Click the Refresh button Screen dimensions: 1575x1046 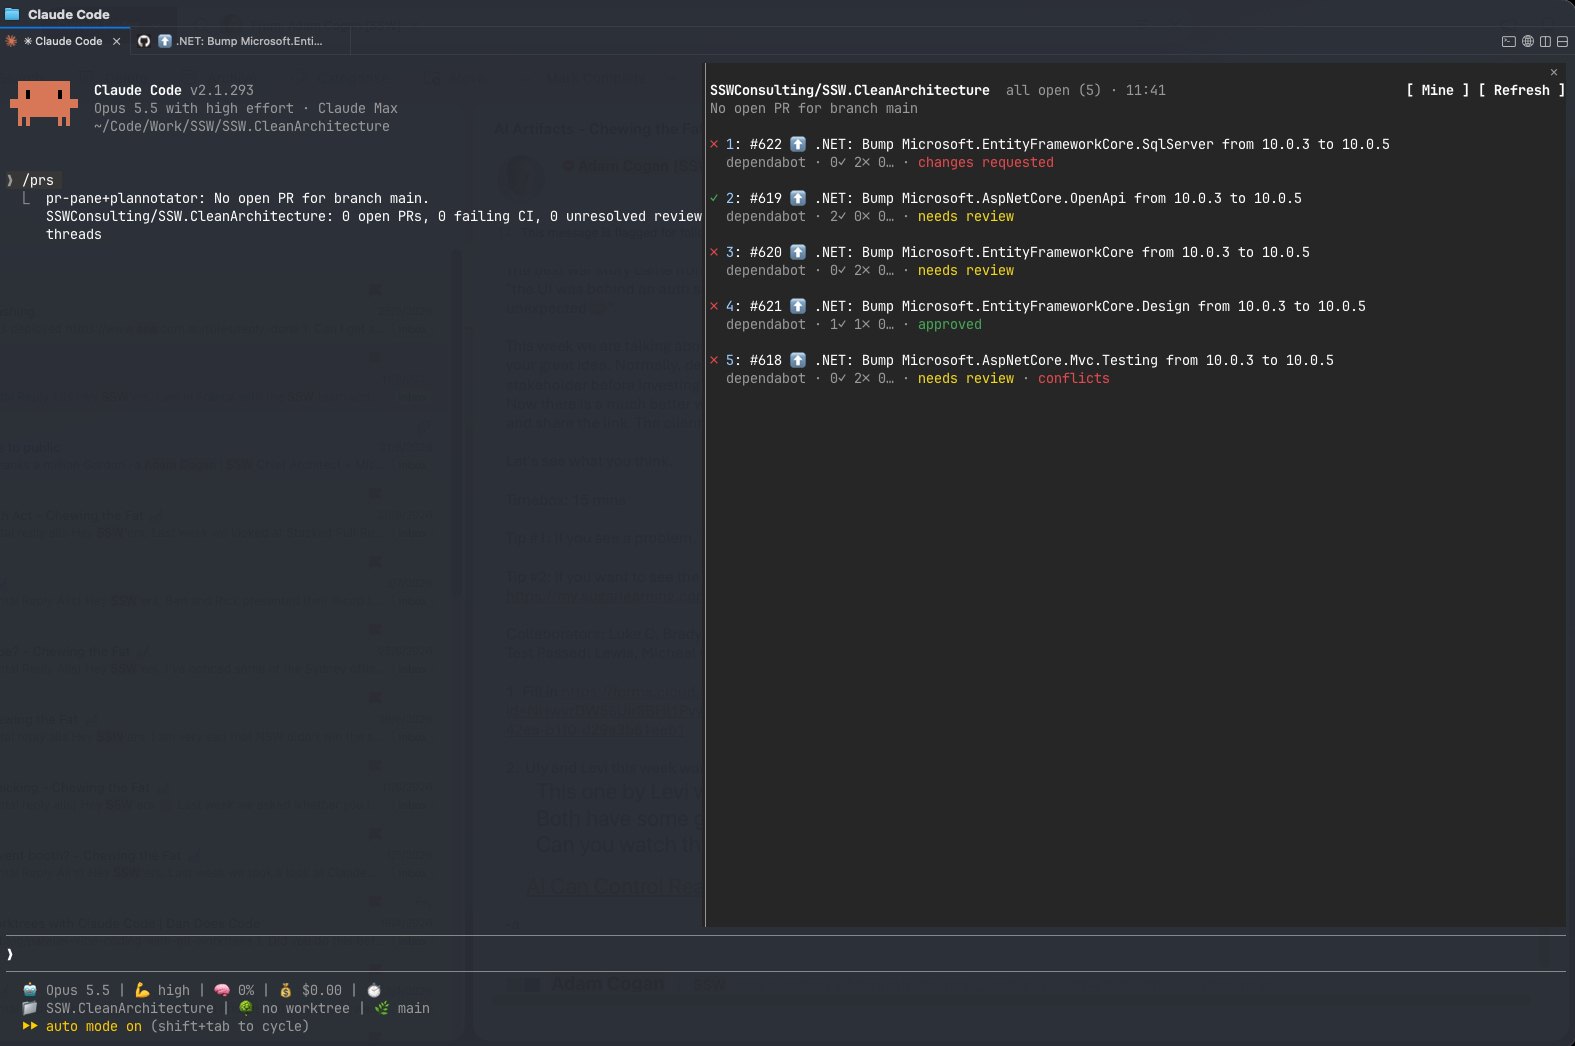click(x=1522, y=90)
